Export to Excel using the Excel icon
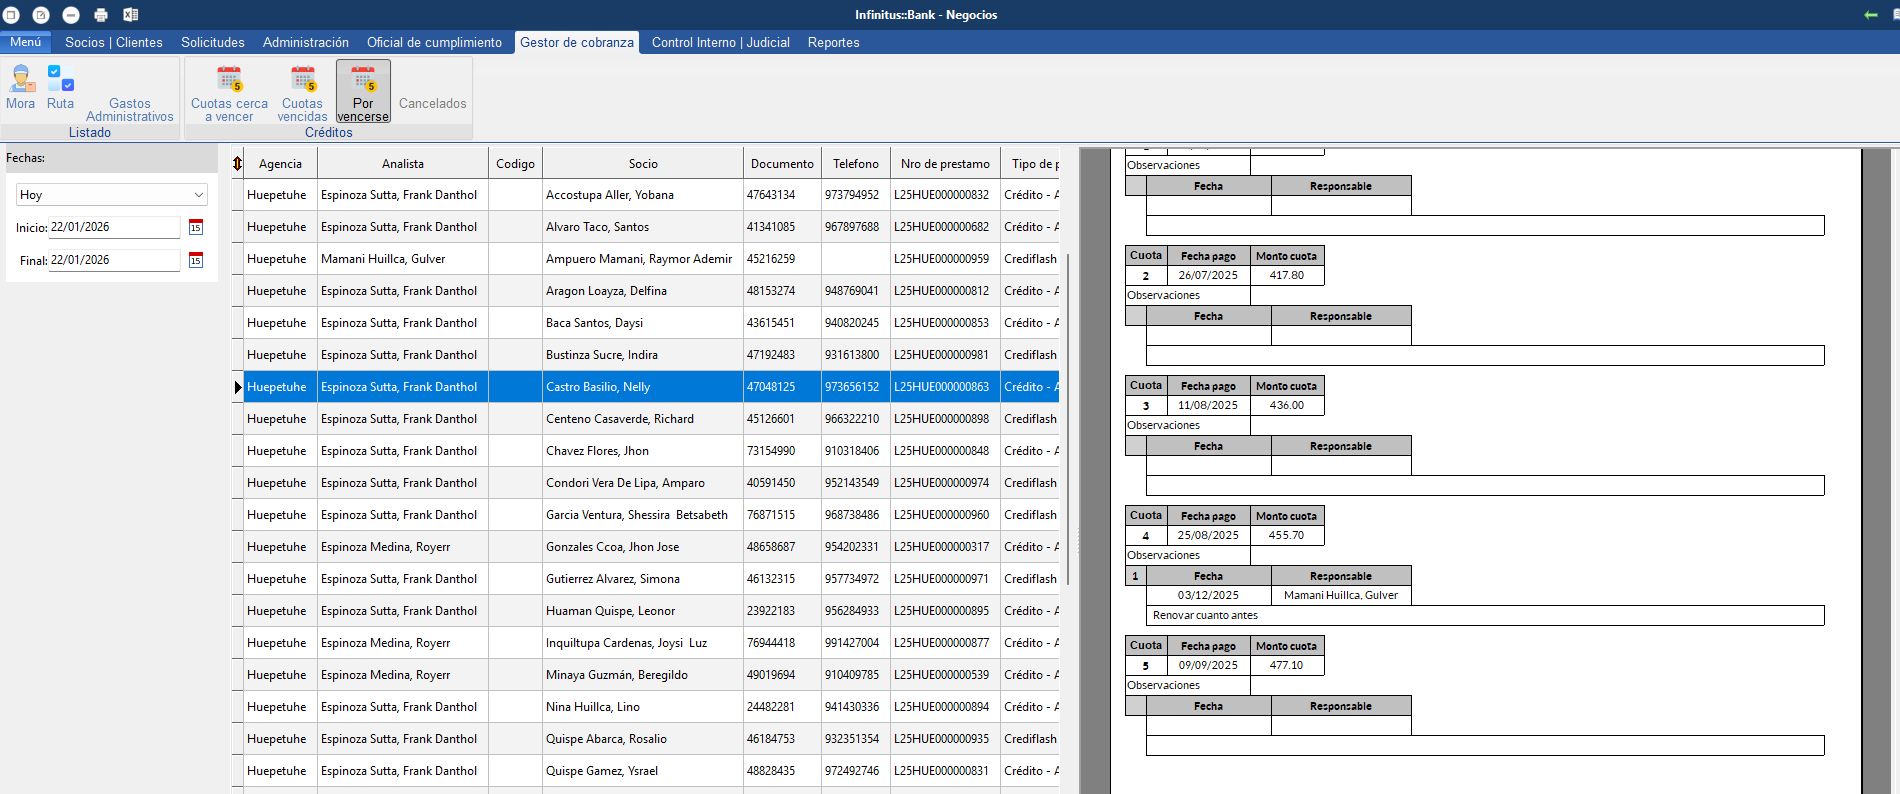 click(131, 15)
